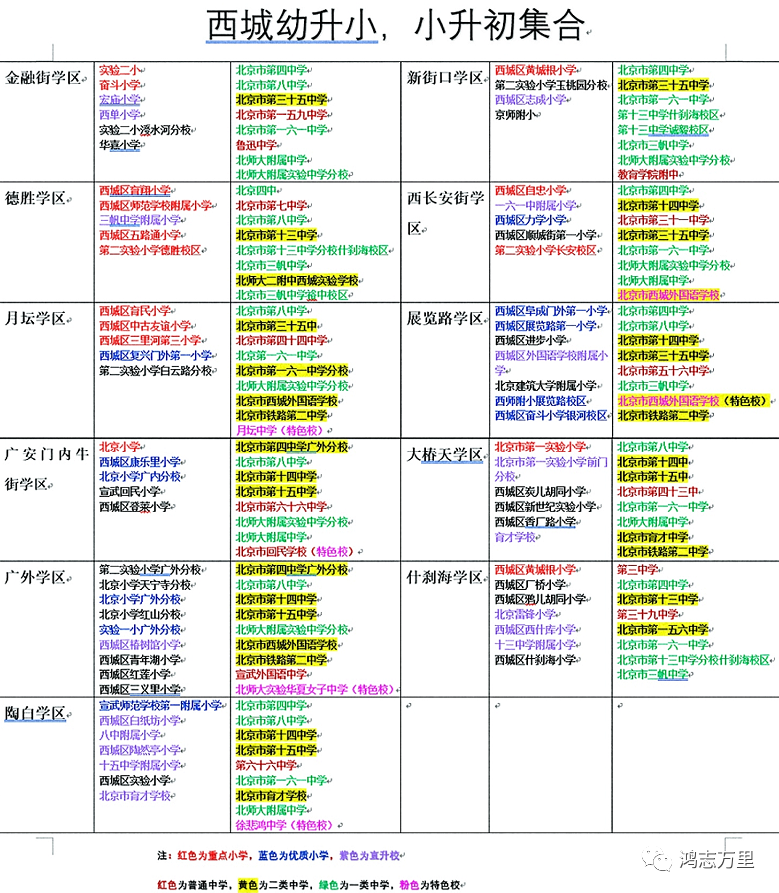Click the primary school 北京雷锋小学

click(525, 615)
